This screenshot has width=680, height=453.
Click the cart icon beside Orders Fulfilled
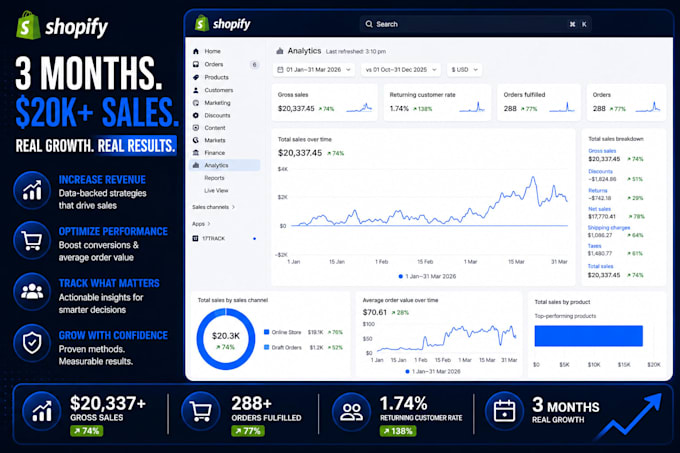pyautogui.click(x=200, y=411)
